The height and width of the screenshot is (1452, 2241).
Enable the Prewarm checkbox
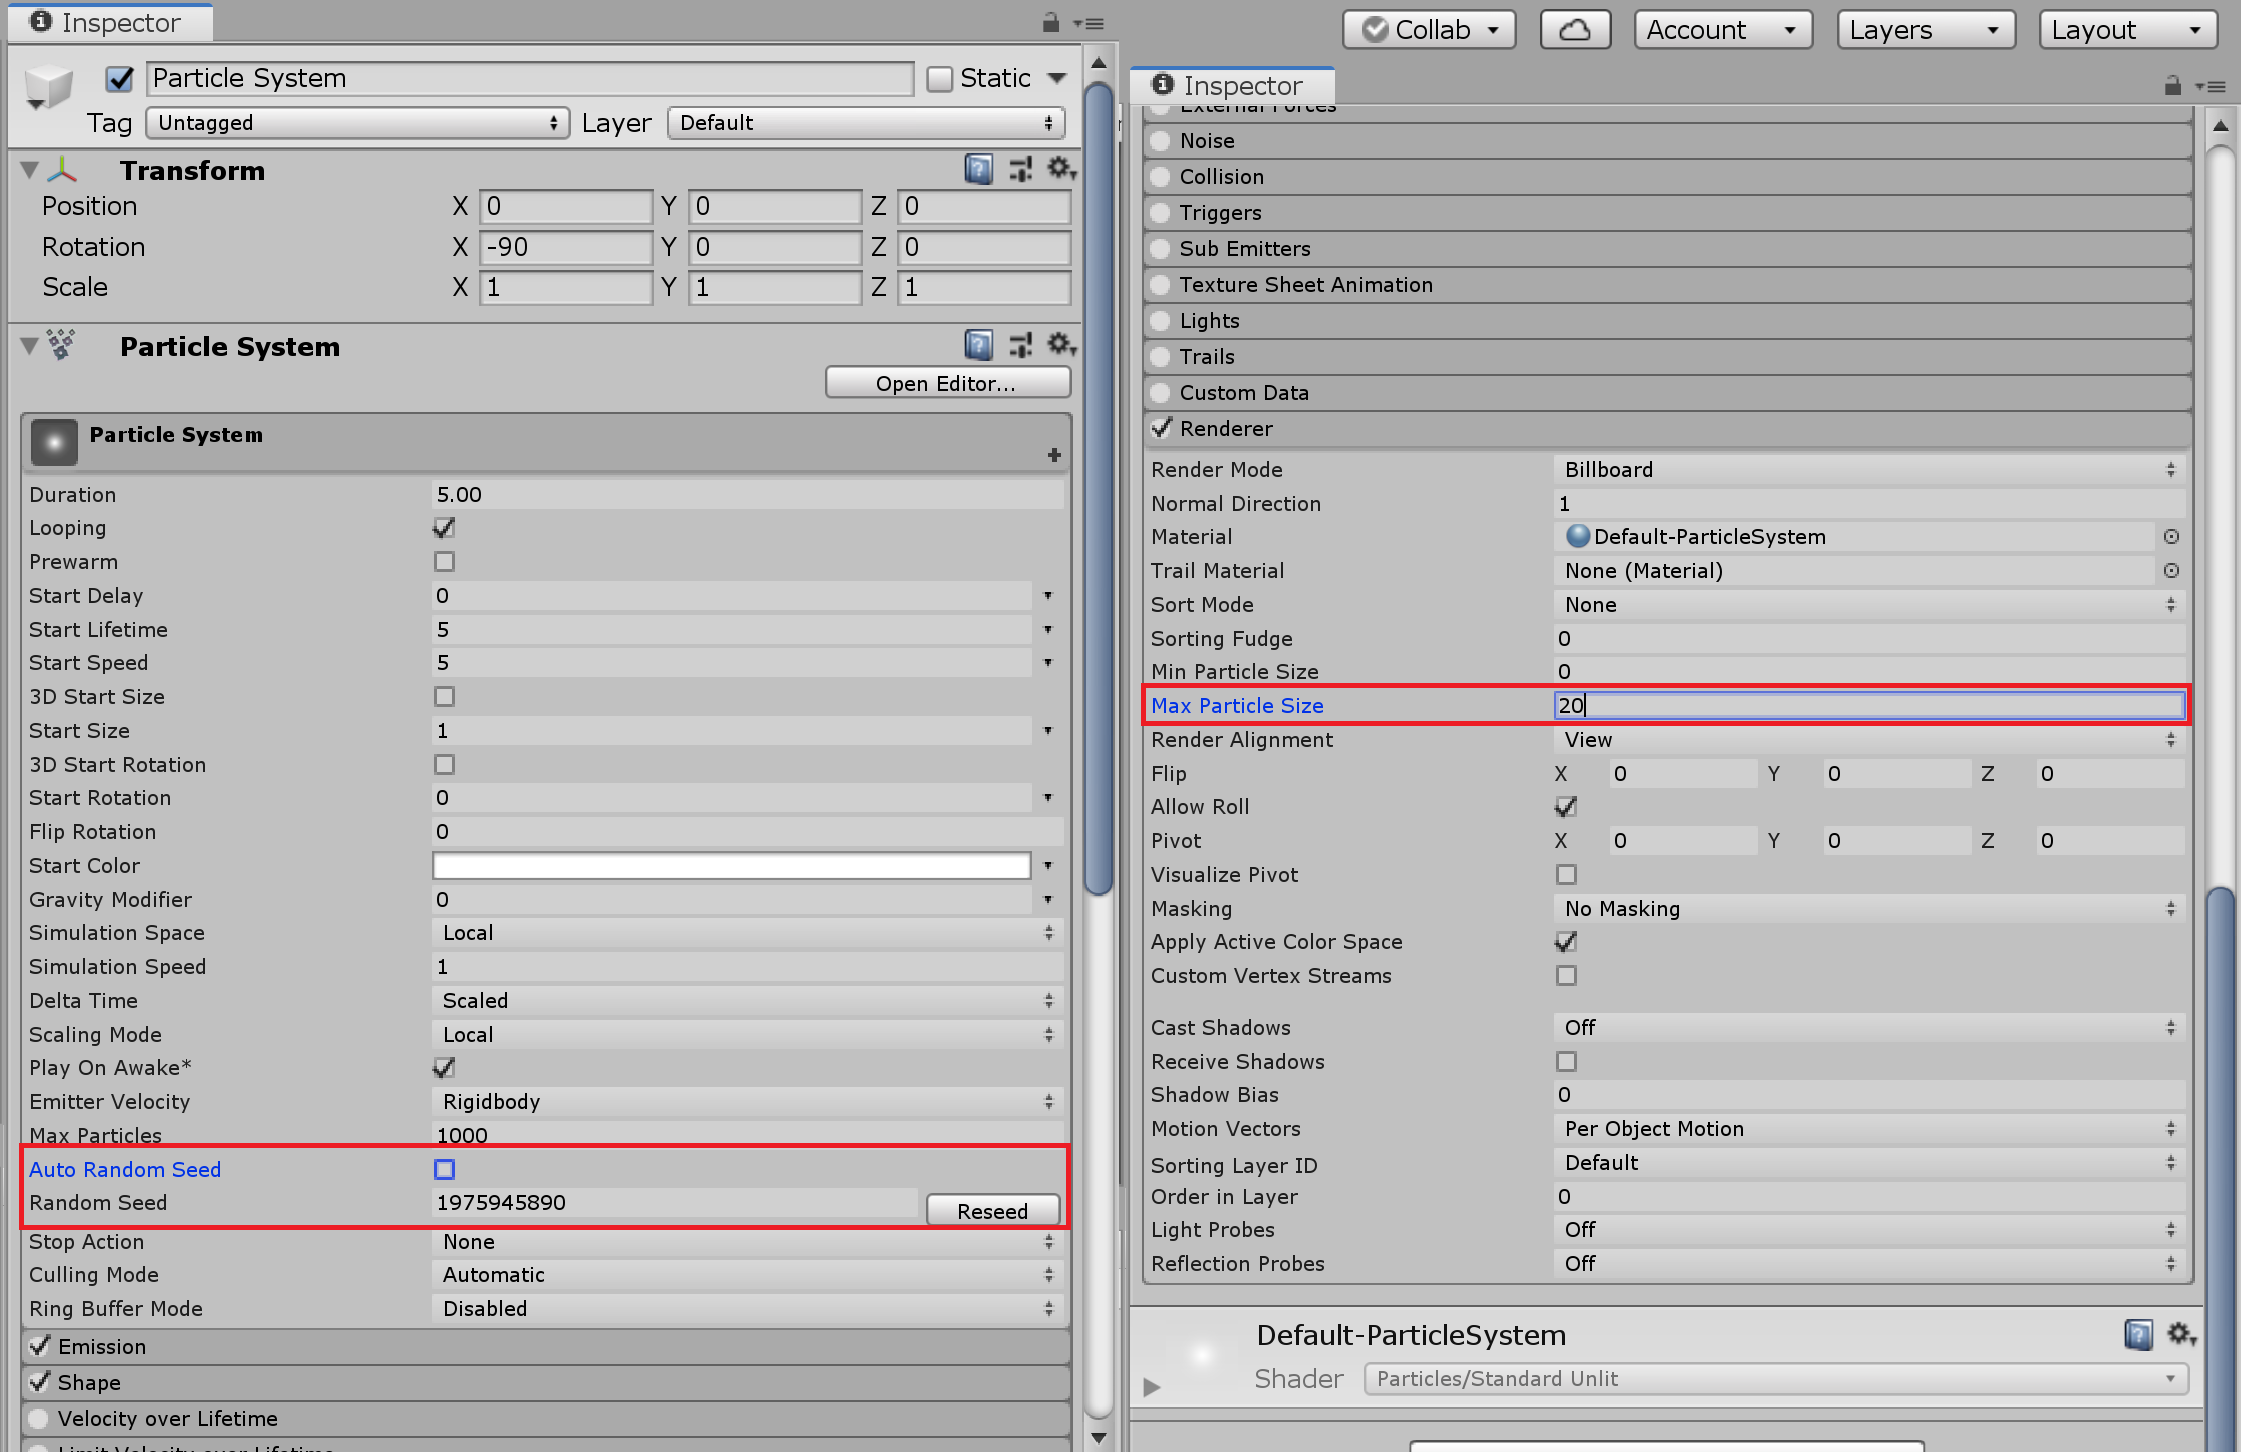pos(444,562)
